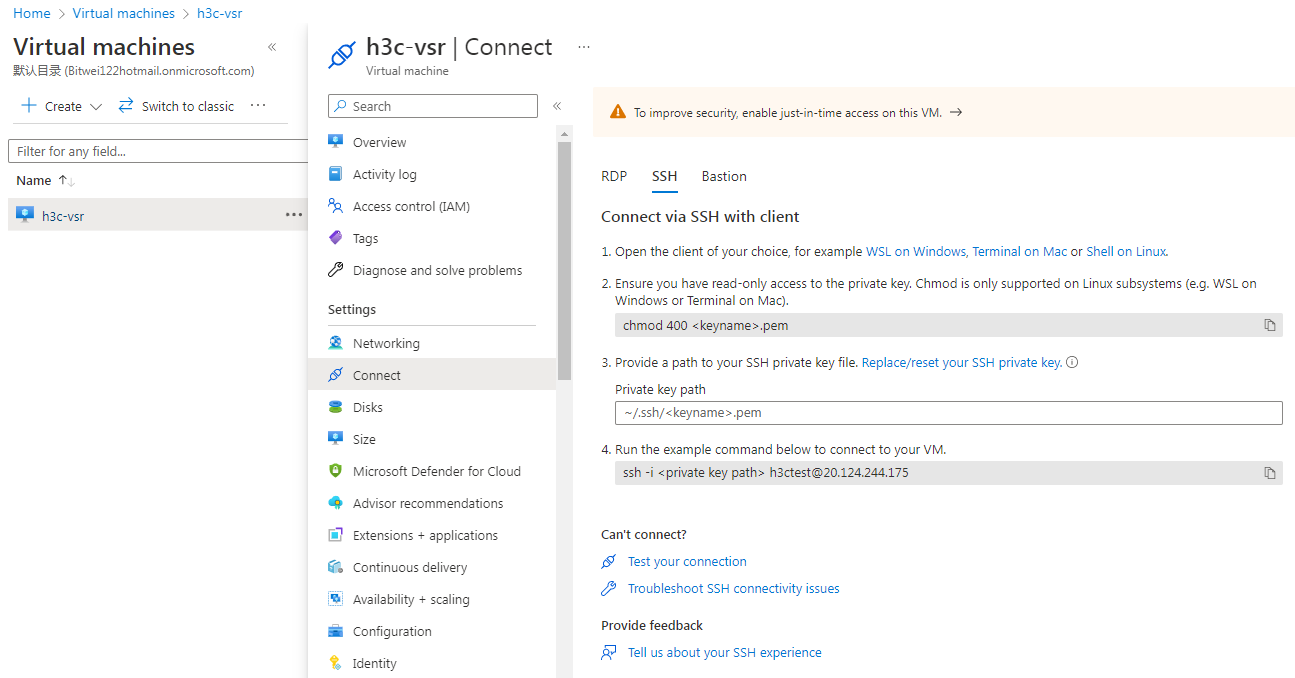Click the ssh -i example command text
1295x678 pixels.
766,473
